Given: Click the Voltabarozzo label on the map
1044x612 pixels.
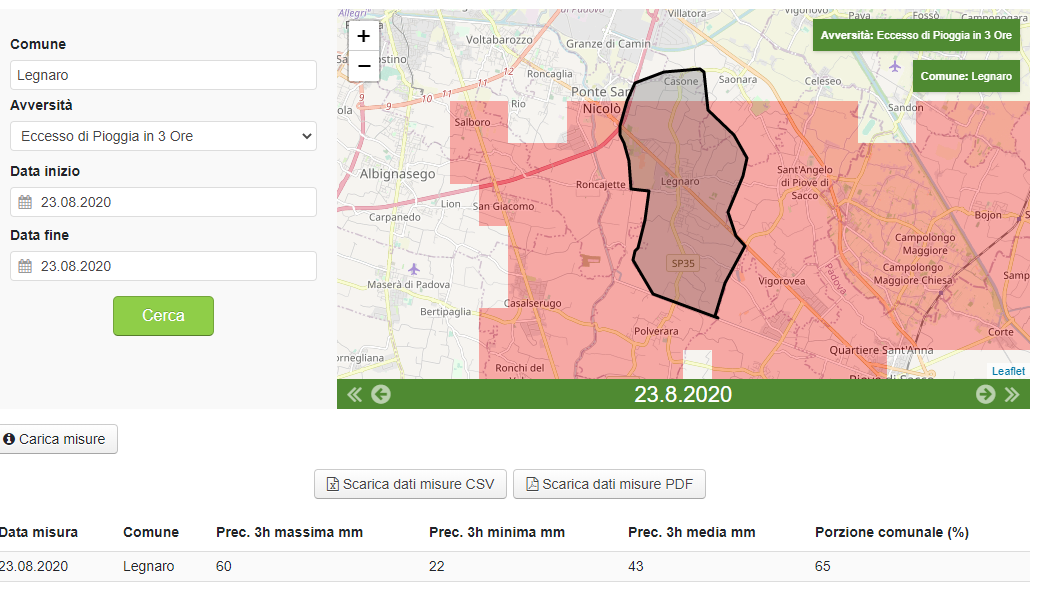Looking at the screenshot, I should pos(499,40).
